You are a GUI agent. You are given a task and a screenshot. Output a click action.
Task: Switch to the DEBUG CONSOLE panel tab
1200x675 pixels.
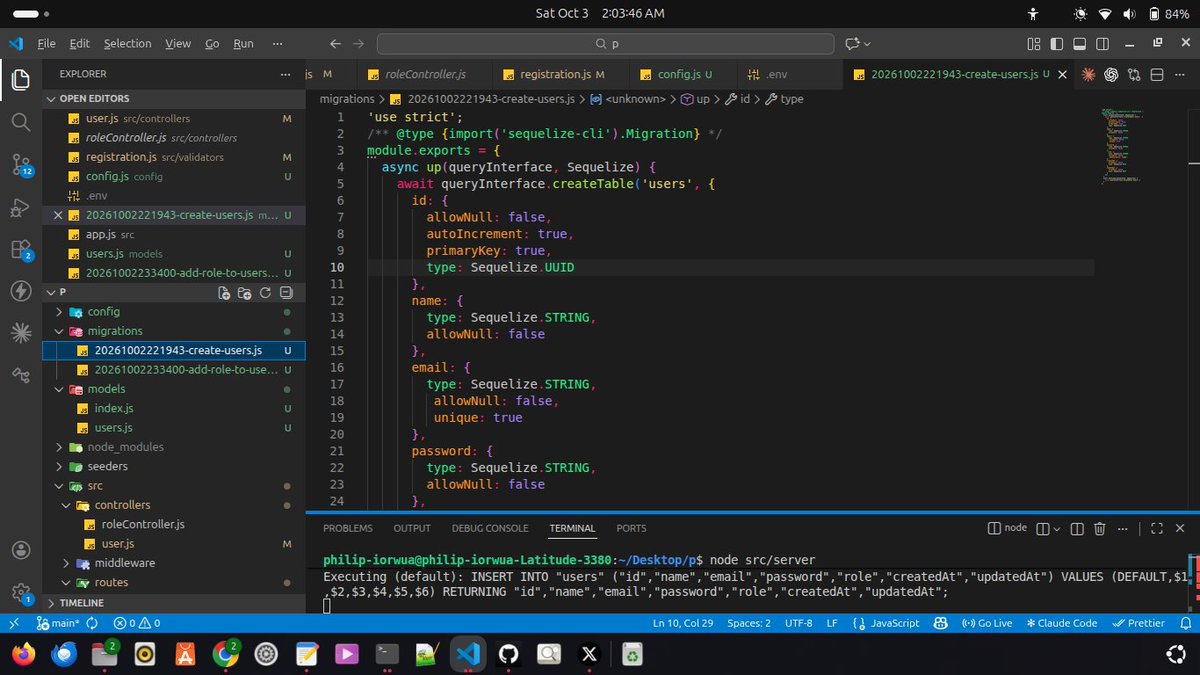[490, 528]
